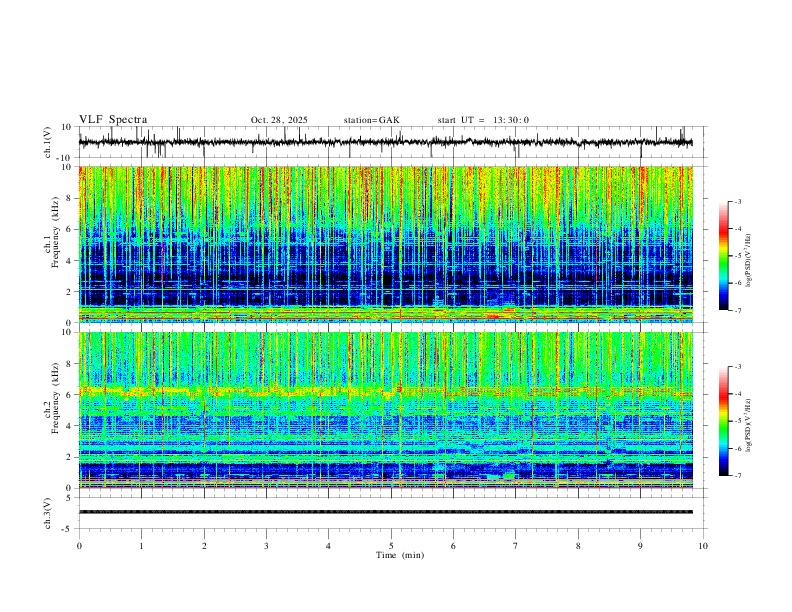The height and width of the screenshot is (612, 792).
Task: Click the "VLF Spectra" plot title
Action: 113,120
